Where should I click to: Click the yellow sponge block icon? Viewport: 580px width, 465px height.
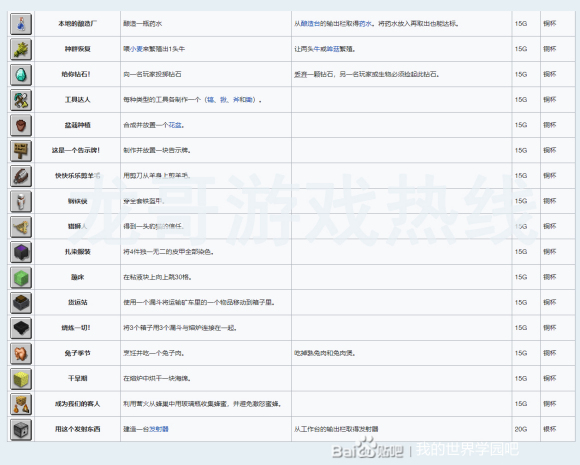pyautogui.click(x=21, y=379)
